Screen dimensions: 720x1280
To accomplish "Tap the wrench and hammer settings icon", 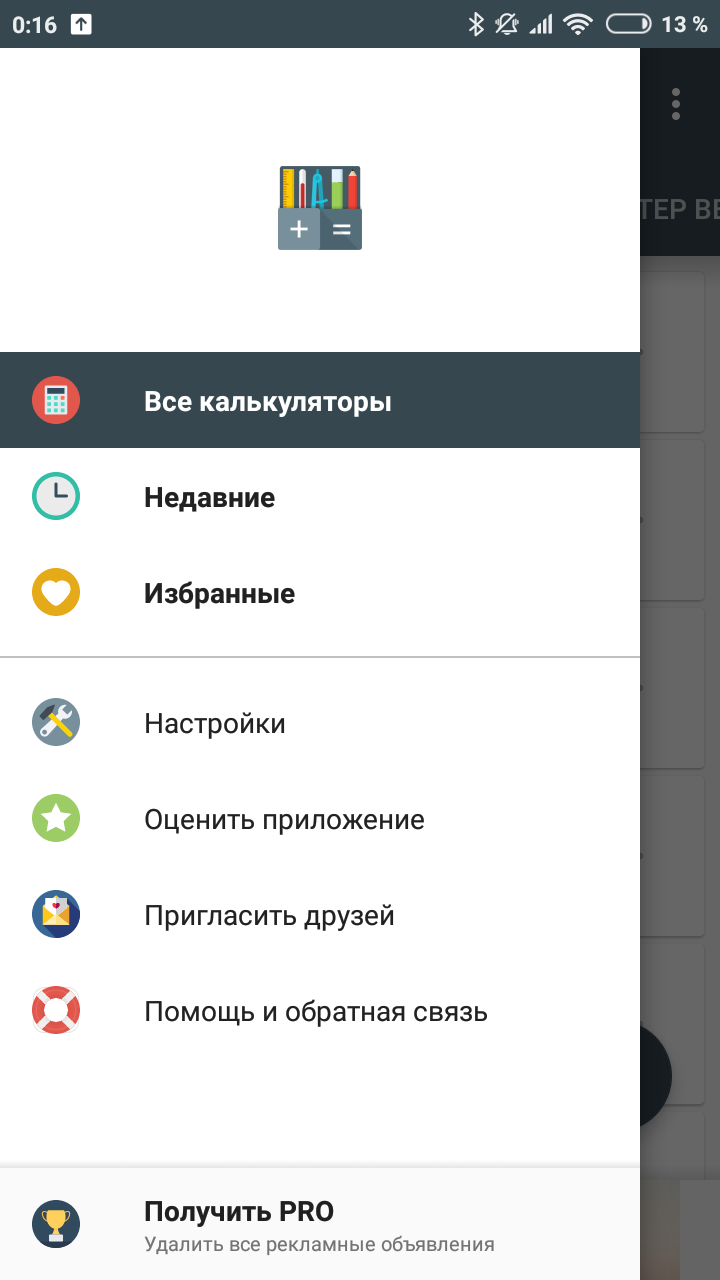I will tap(56, 723).
